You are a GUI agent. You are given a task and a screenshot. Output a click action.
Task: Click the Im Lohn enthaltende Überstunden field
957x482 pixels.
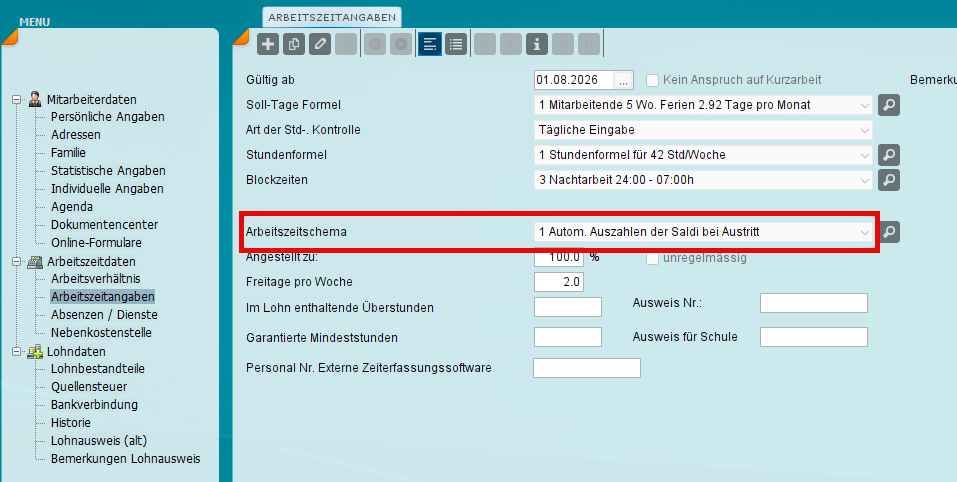click(568, 307)
